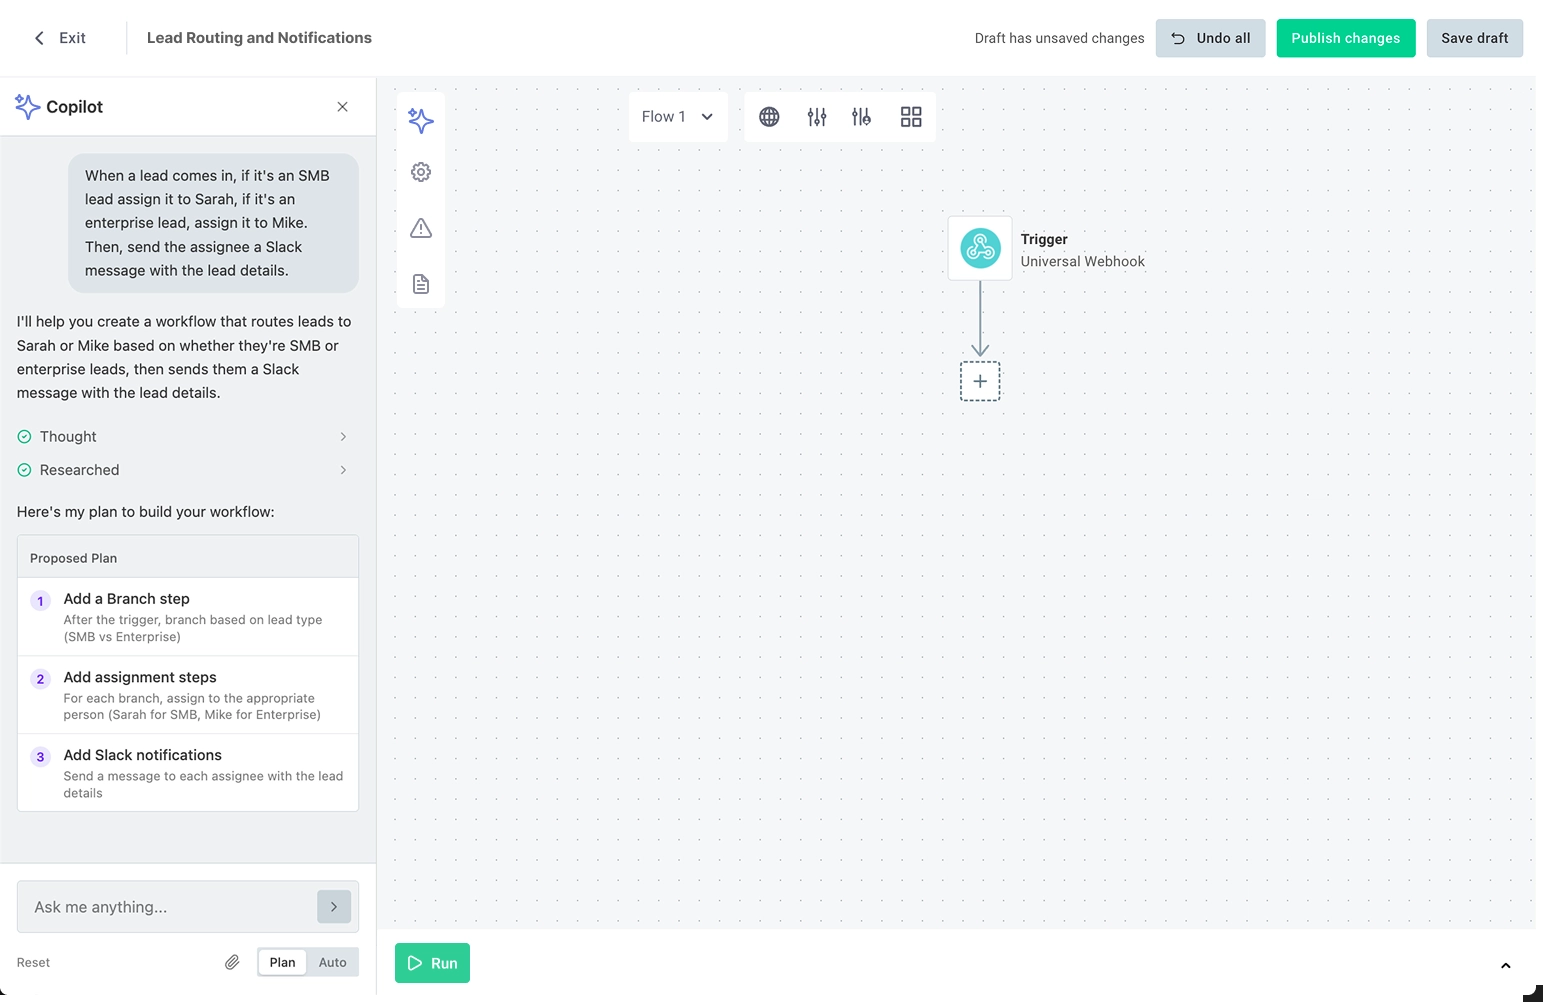
Task: Click Publish changes
Action: (x=1345, y=37)
